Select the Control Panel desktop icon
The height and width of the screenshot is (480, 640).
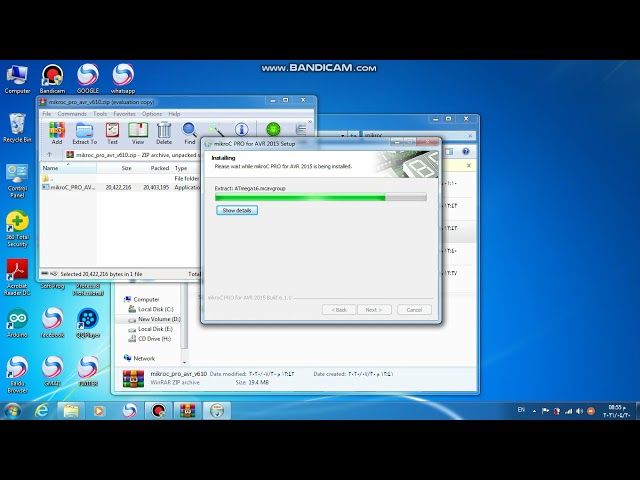pos(17,181)
